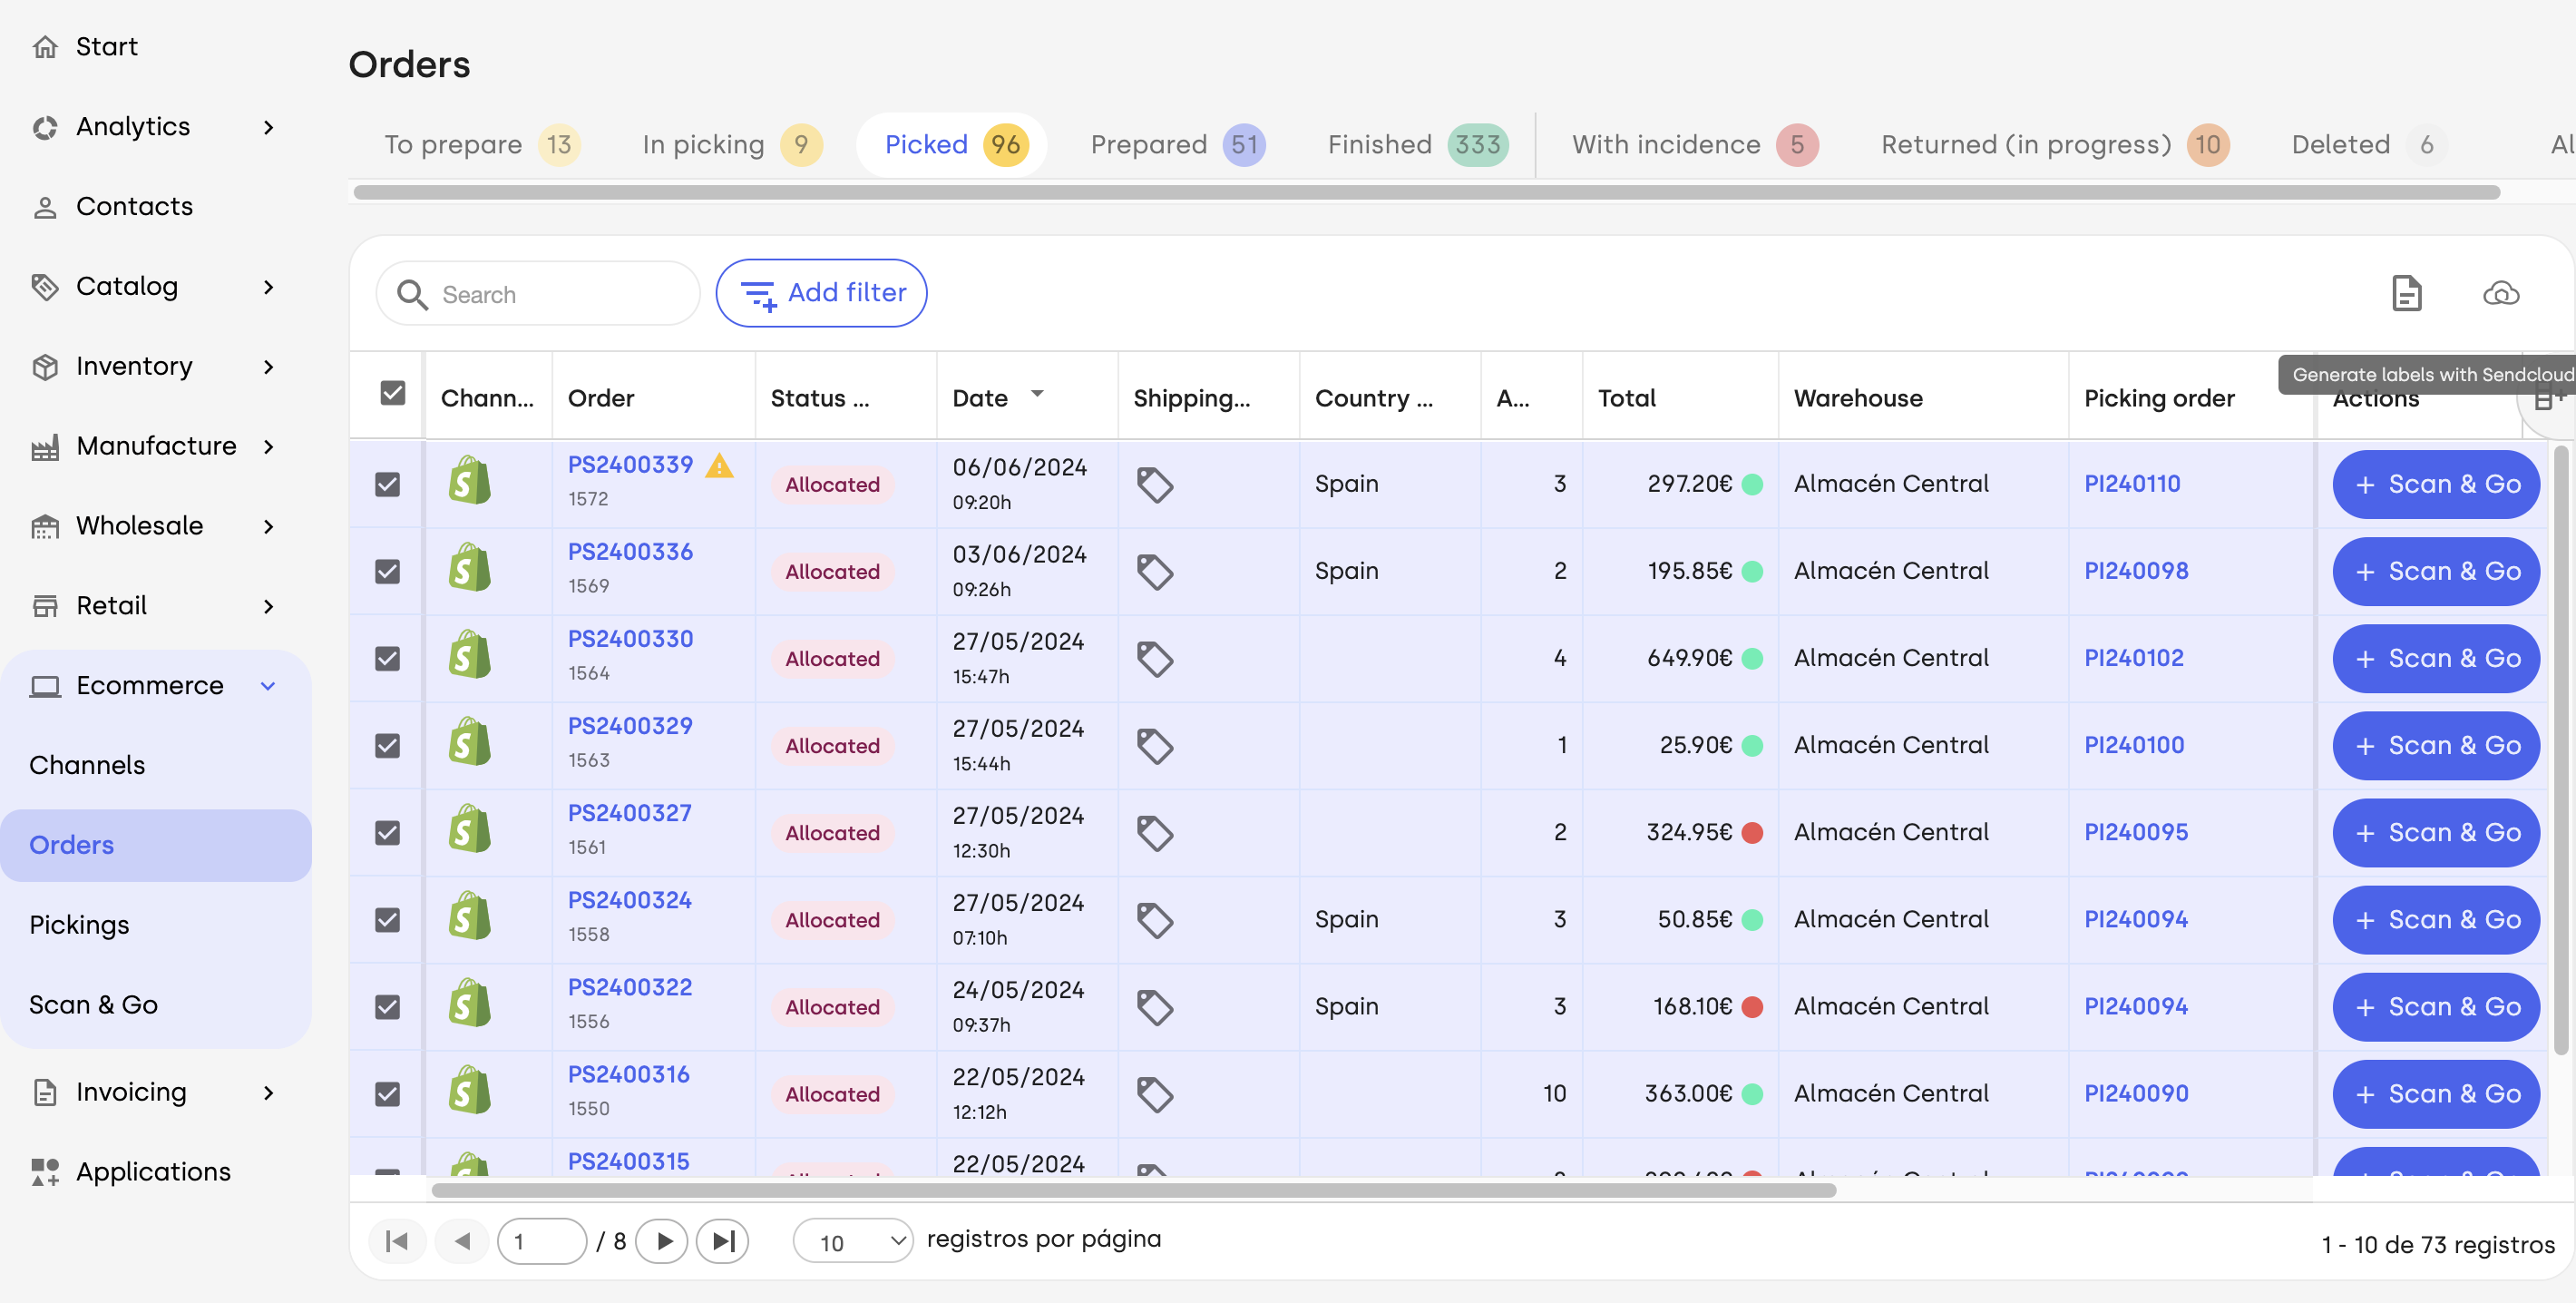Click the Analytics sidebar icon
Image resolution: width=2576 pixels, height=1303 pixels.
45,127
